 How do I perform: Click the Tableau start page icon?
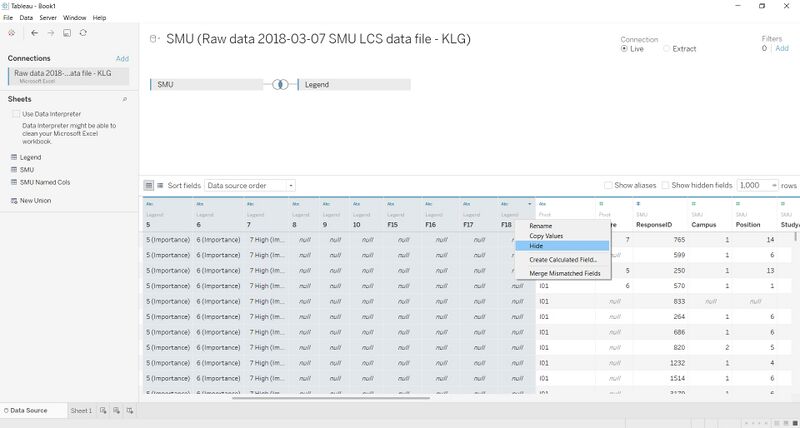coord(12,33)
